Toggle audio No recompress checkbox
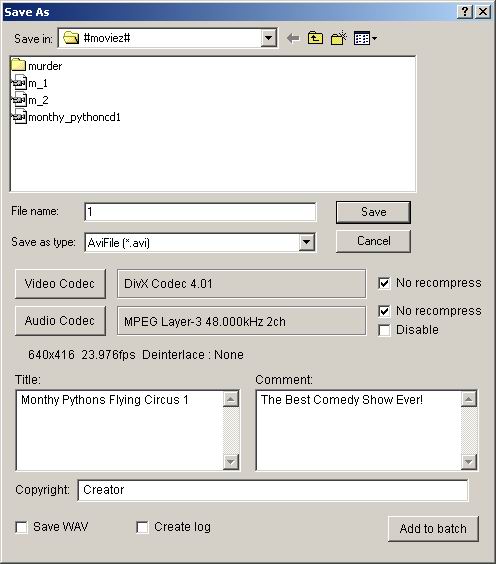This screenshot has width=496, height=564. (x=384, y=311)
